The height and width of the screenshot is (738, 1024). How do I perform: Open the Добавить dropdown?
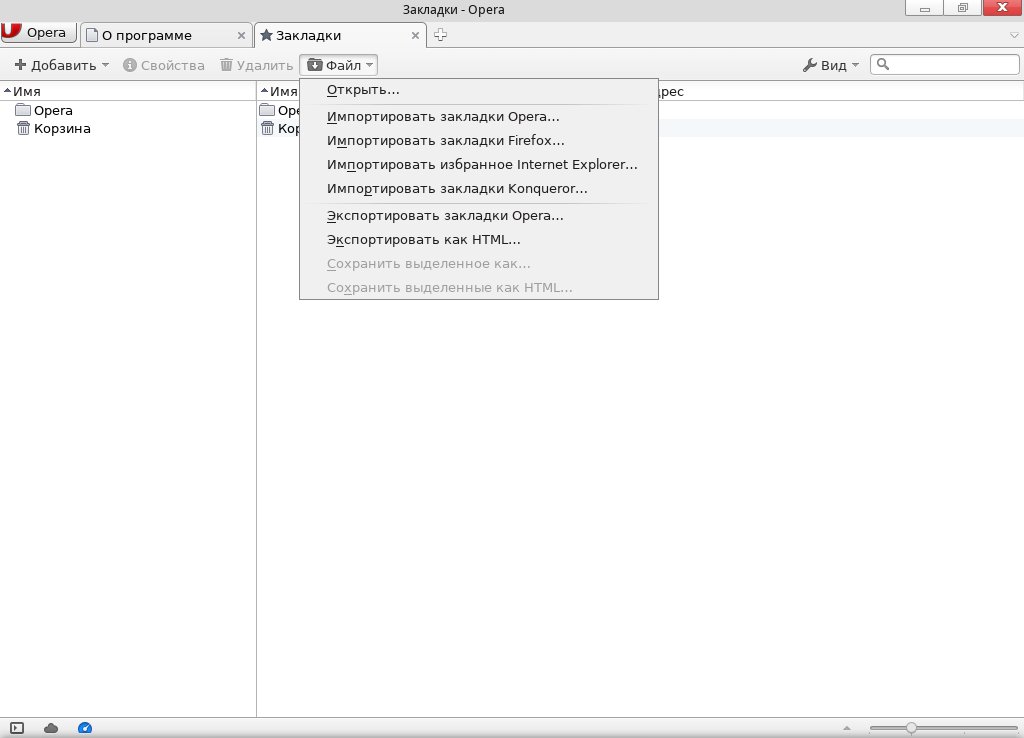tap(61, 65)
